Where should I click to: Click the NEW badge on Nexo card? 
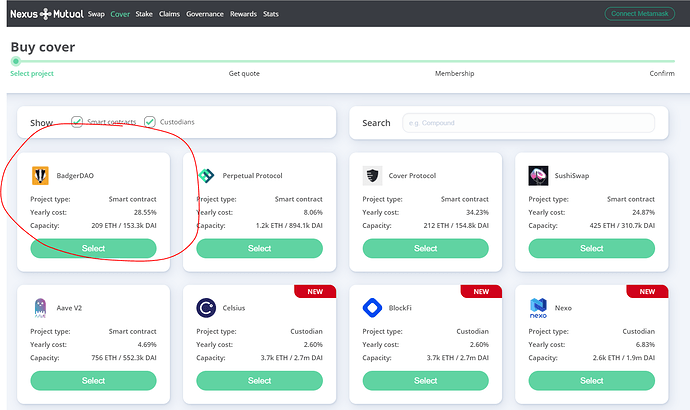tap(647, 292)
